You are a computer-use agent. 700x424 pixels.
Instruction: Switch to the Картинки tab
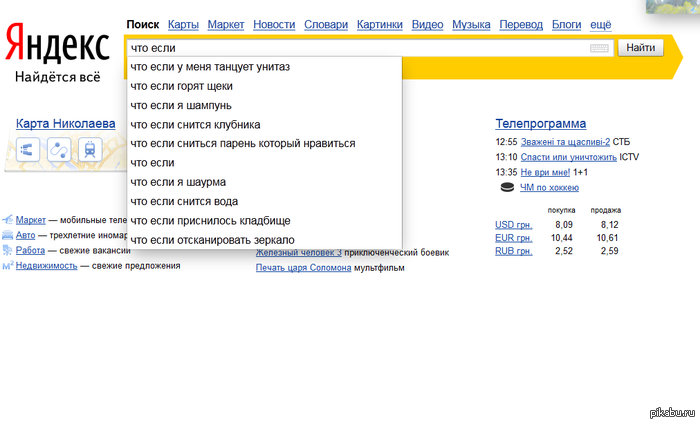[x=379, y=23]
